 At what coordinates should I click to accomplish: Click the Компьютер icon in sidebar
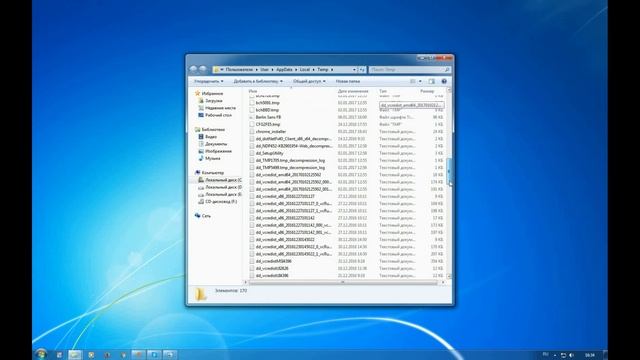(198, 173)
